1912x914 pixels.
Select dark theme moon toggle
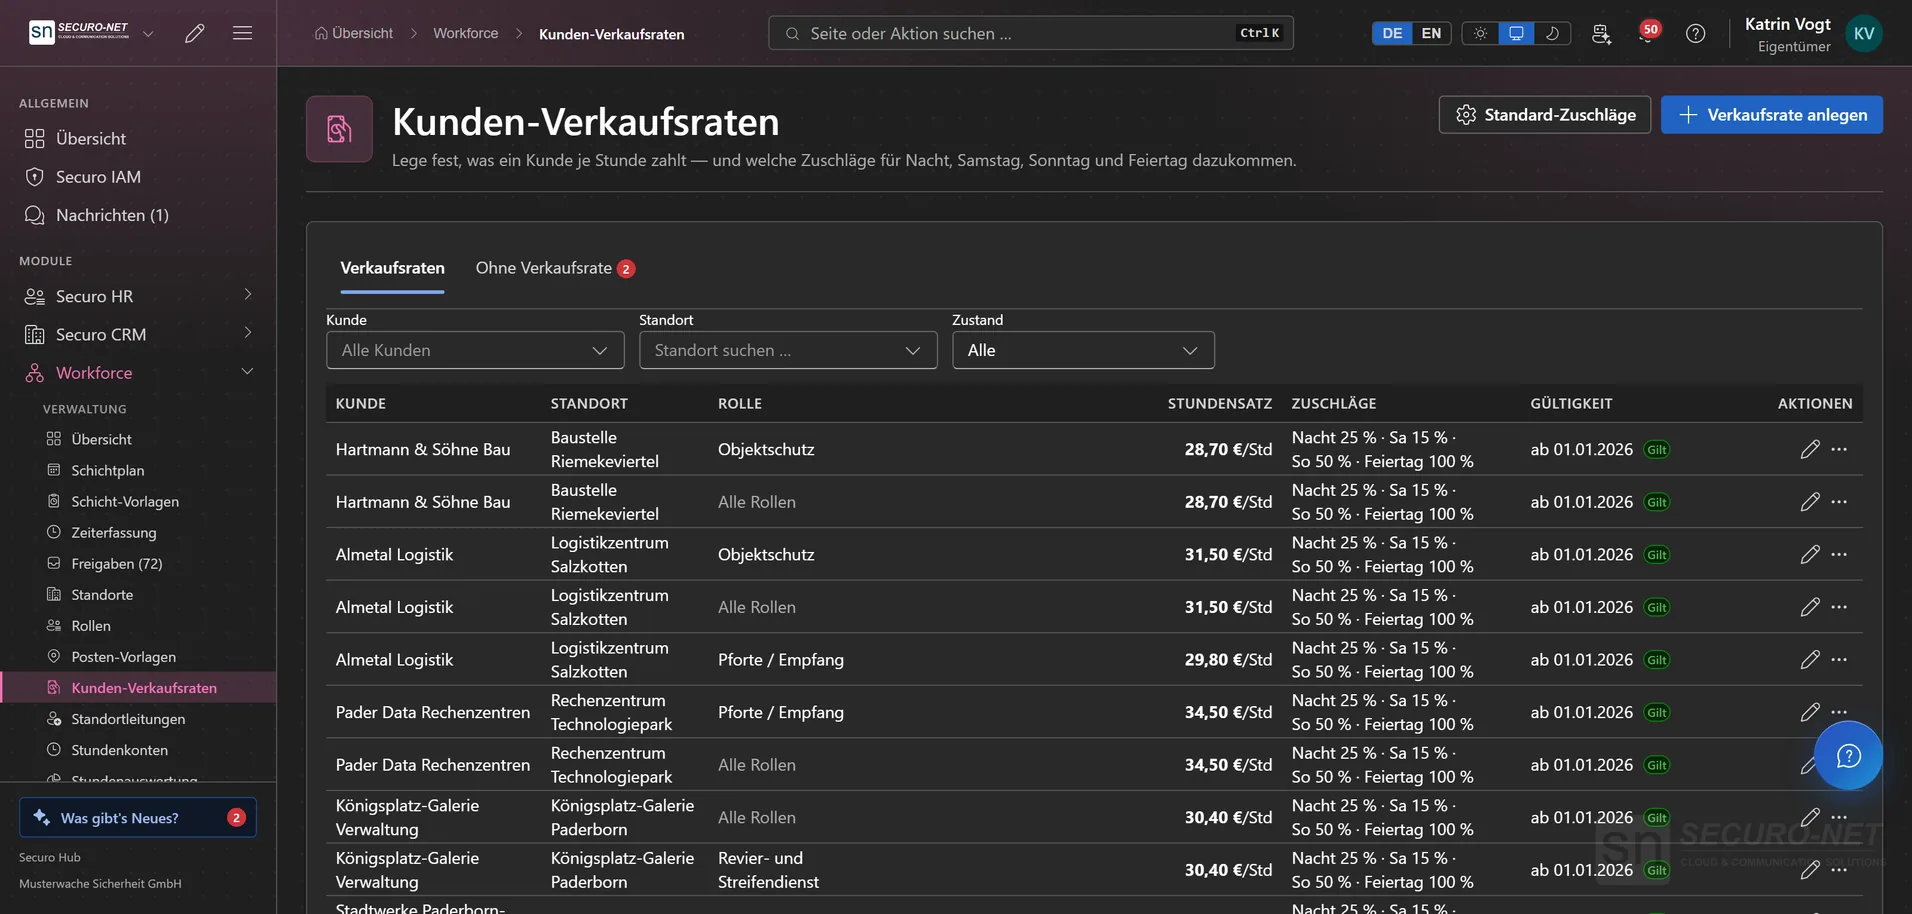(1552, 33)
